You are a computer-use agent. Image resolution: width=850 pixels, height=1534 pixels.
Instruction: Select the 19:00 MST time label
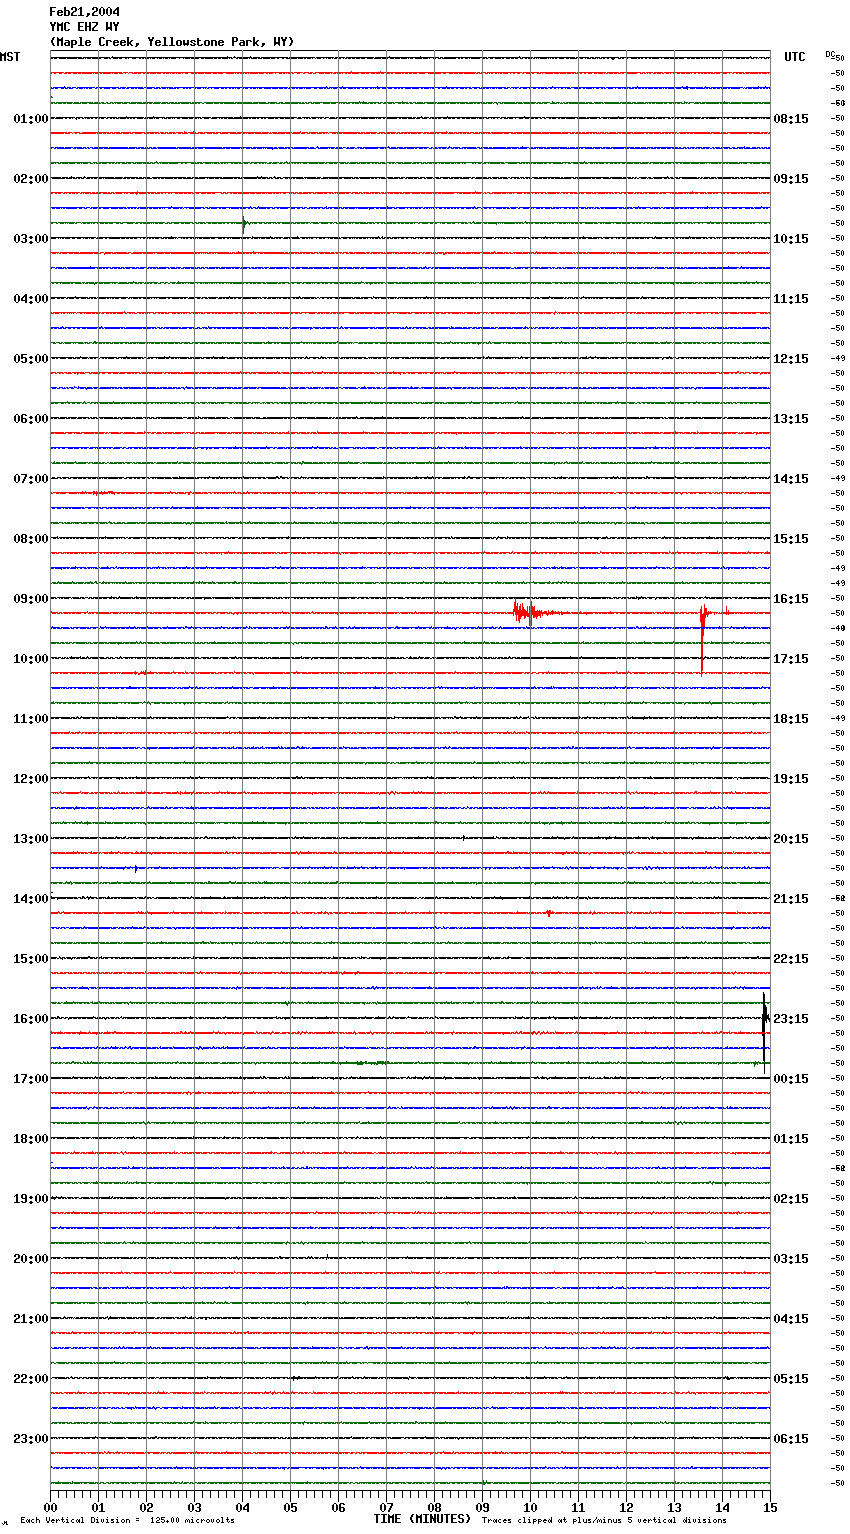pyautogui.click(x=30, y=1199)
